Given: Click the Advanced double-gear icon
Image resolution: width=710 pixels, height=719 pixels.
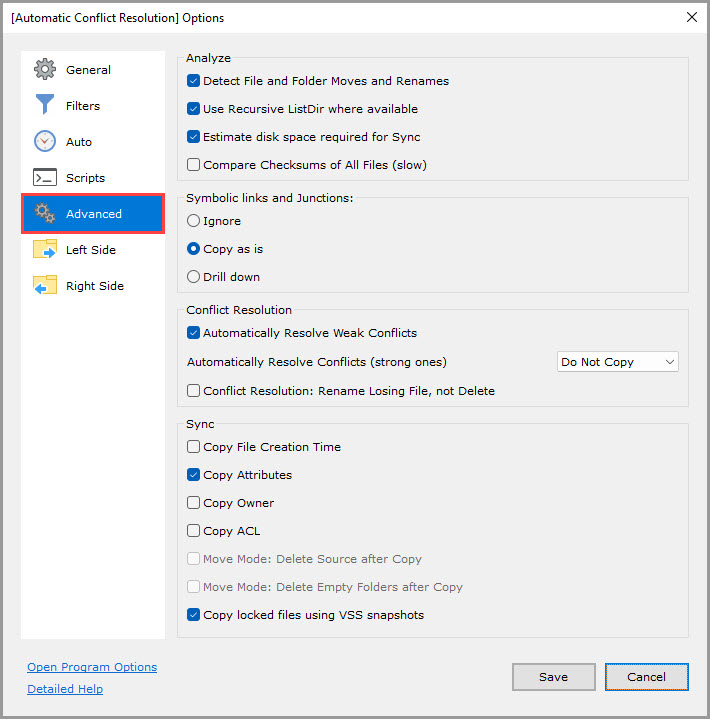Looking at the screenshot, I should [44, 213].
